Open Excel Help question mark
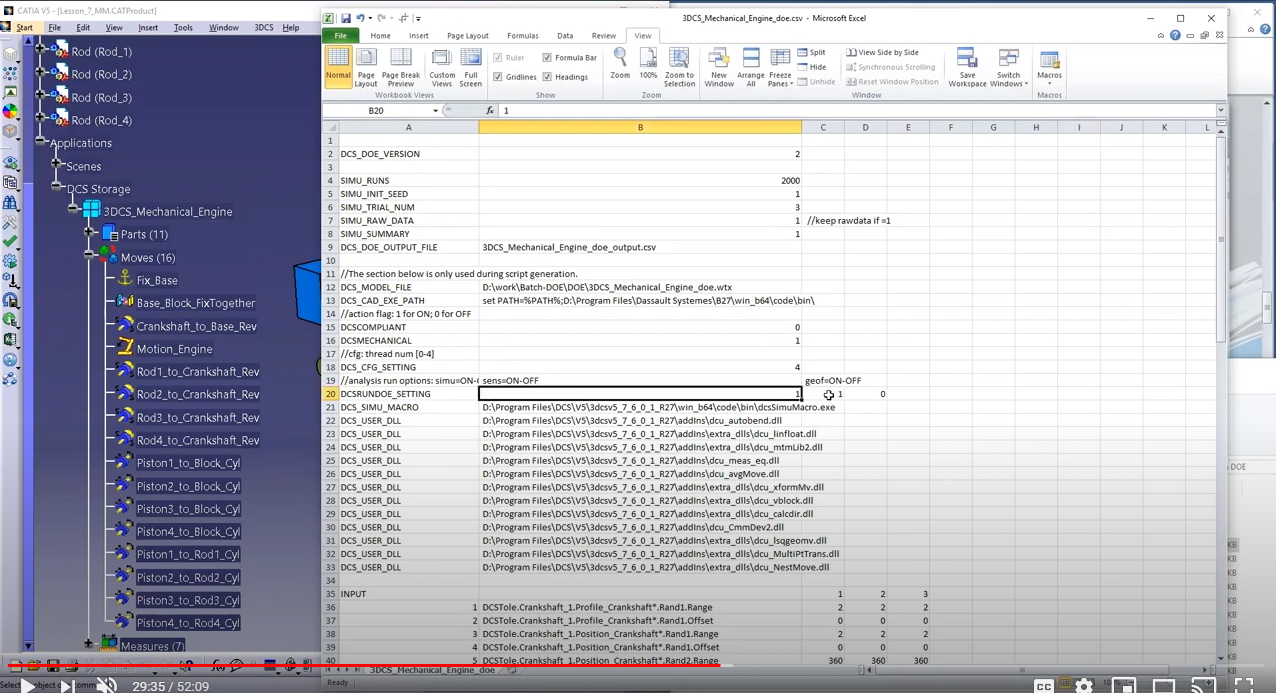Viewport: 1276px width, 693px height. point(1175,35)
